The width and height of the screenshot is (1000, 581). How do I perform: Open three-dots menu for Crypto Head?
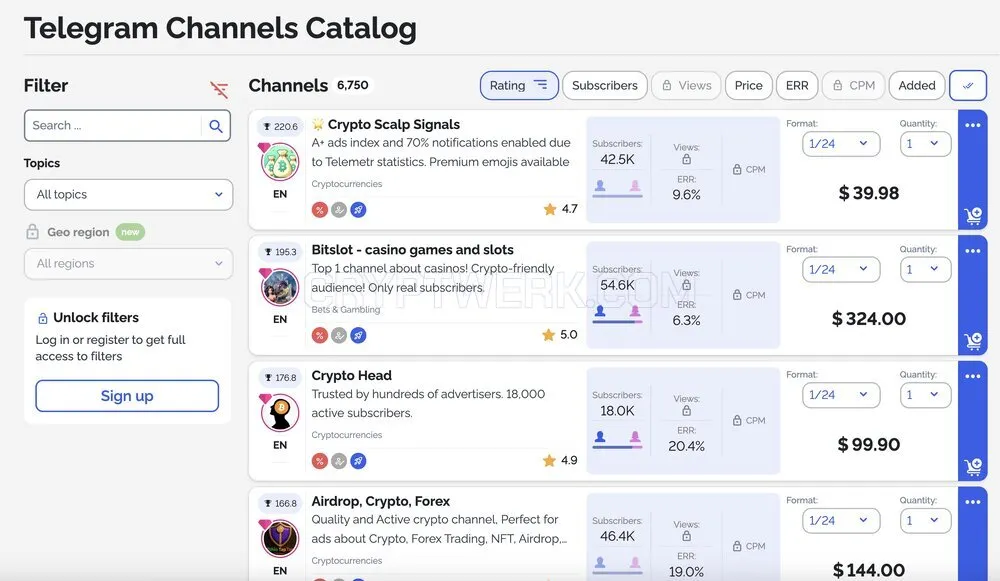pyautogui.click(x=973, y=376)
